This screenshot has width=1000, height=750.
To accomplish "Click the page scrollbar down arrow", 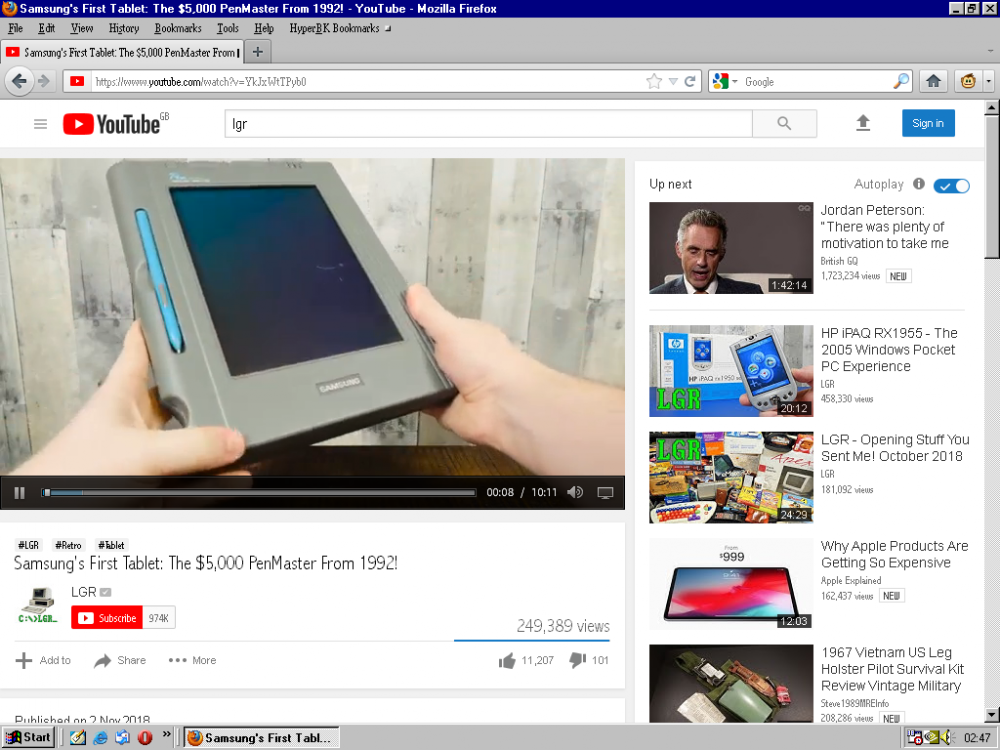I will [x=992, y=715].
